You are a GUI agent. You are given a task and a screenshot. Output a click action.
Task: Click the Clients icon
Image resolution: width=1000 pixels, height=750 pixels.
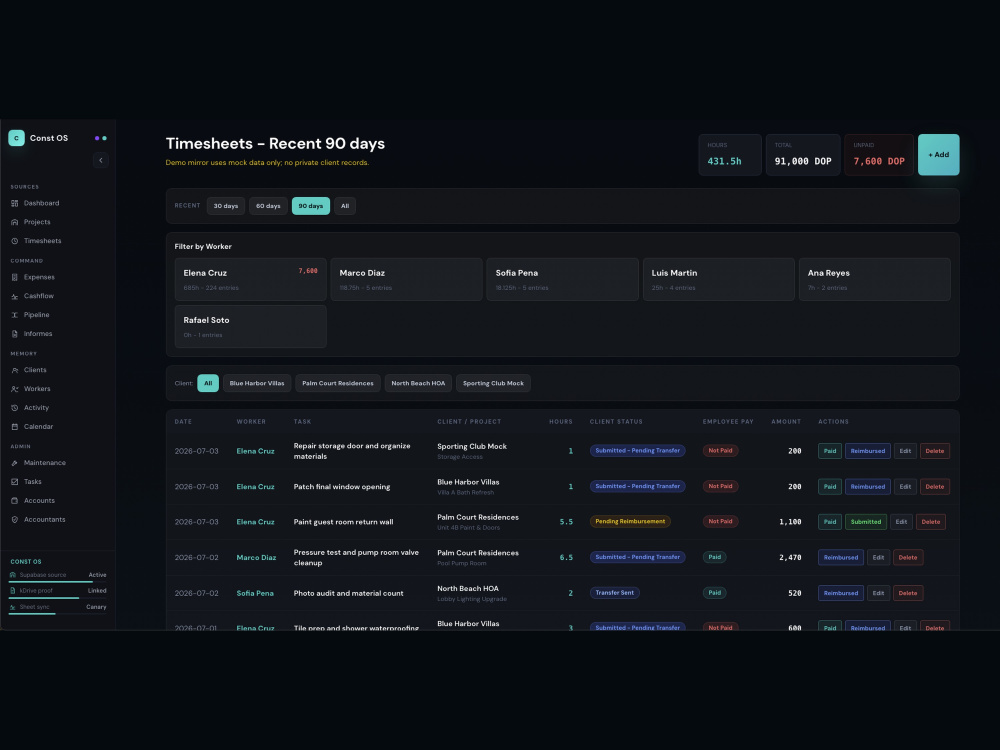click(x=15, y=370)
